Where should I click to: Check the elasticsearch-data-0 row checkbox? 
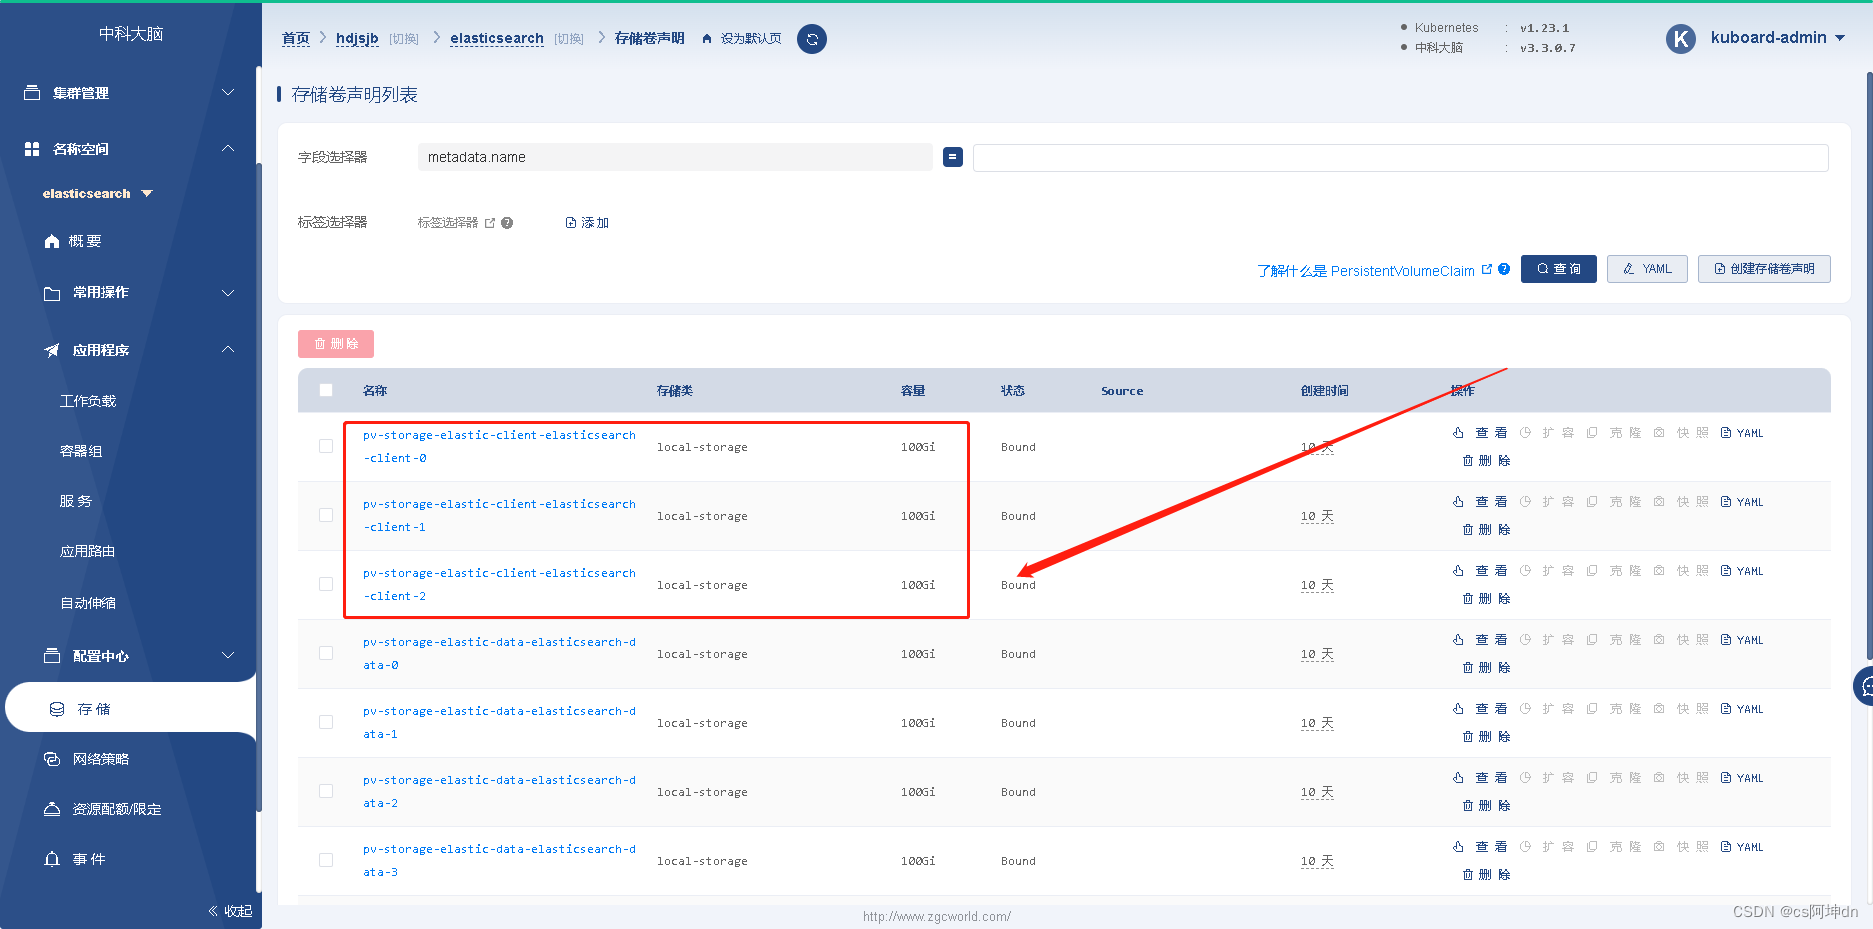click(x=326, y=653)
